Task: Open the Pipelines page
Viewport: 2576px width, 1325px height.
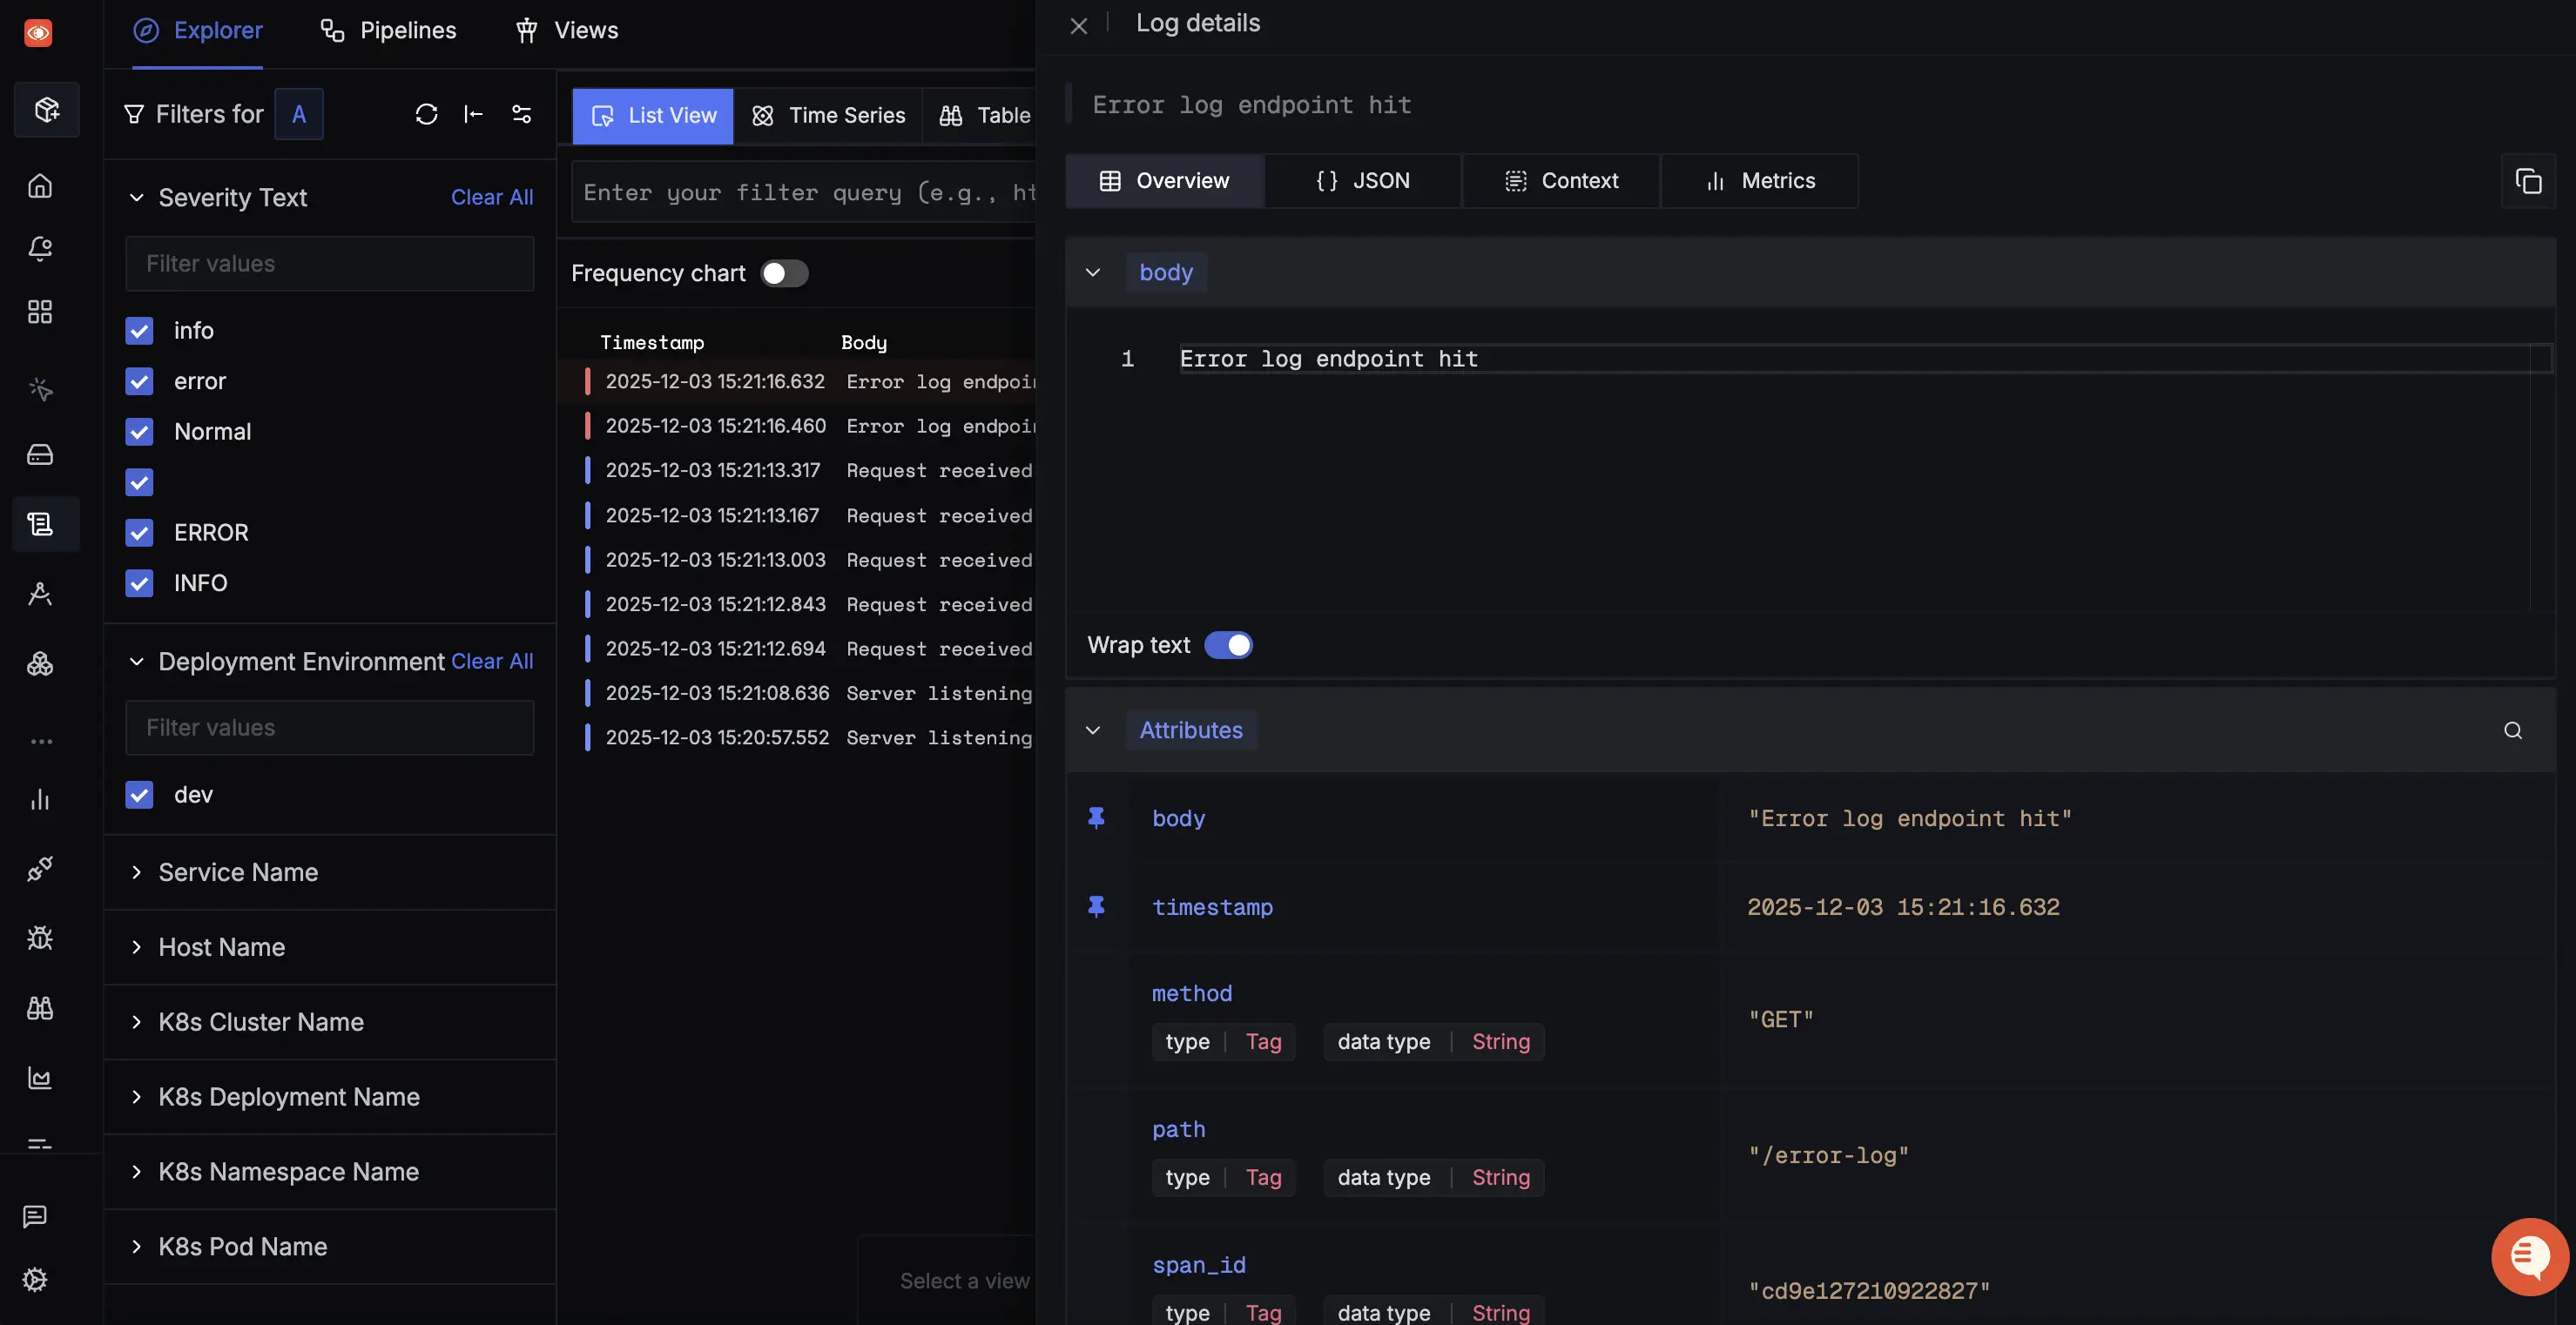Action: 387,30
